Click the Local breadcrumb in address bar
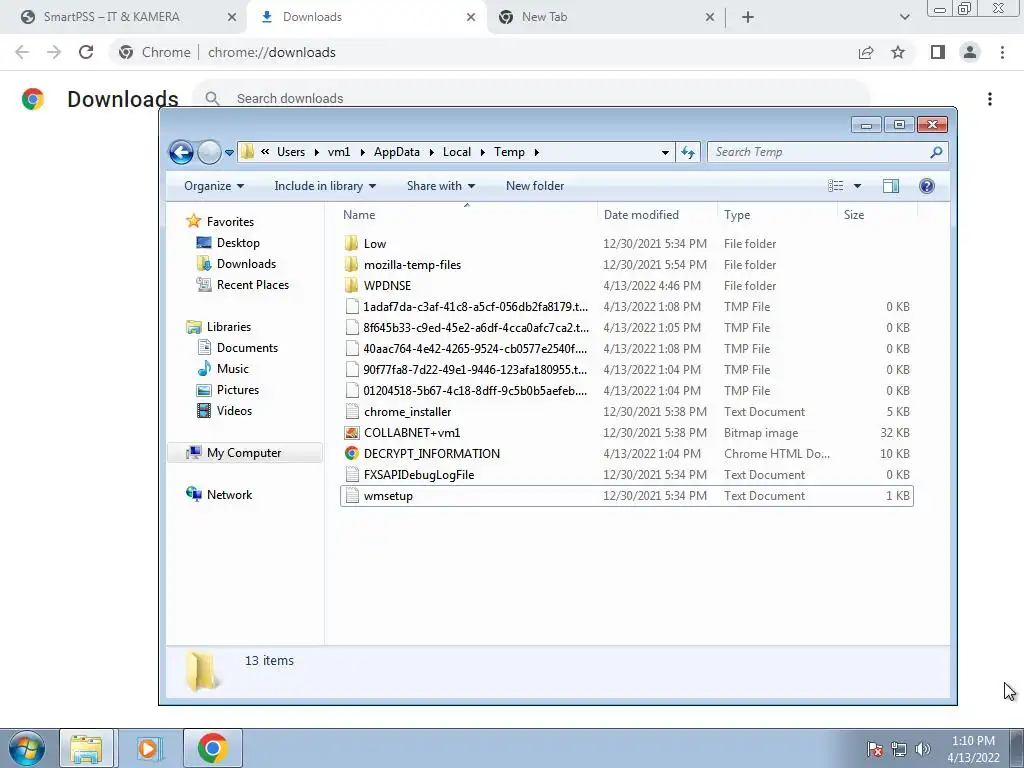 pos(456,152)
